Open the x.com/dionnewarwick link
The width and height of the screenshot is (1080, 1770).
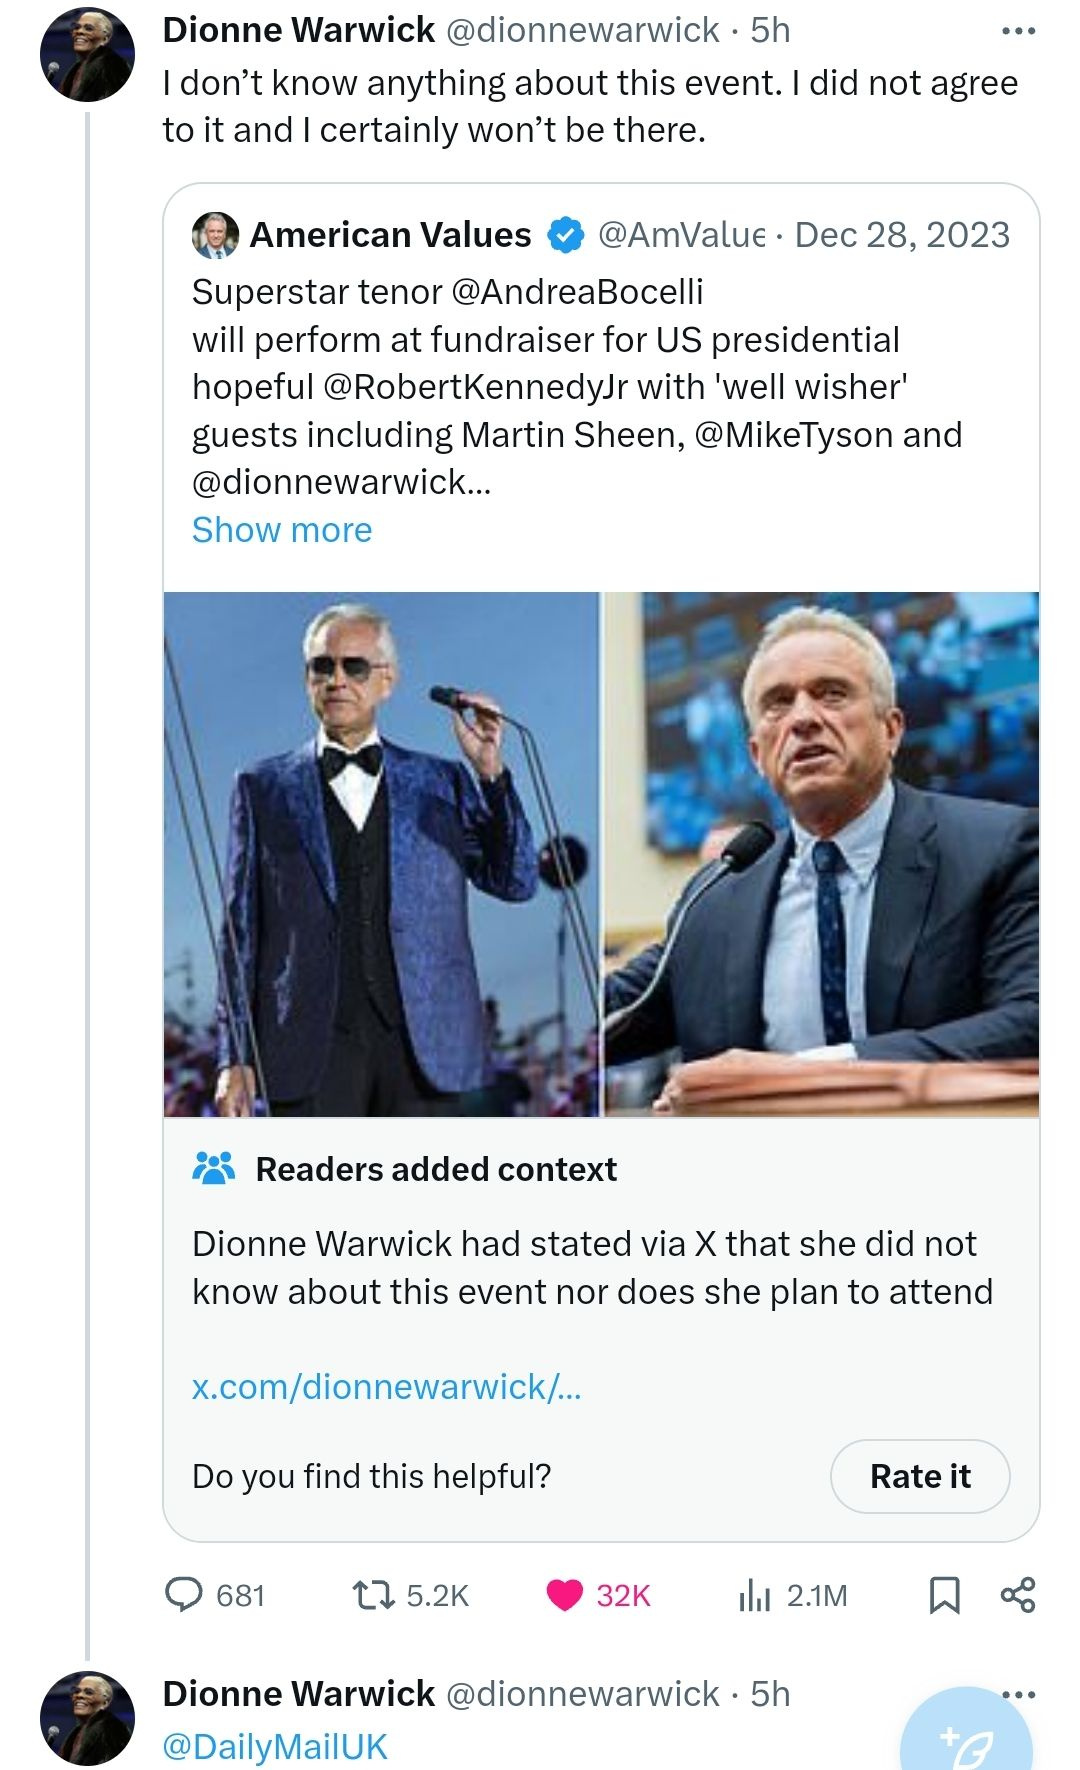click(x=386, y=1387)
